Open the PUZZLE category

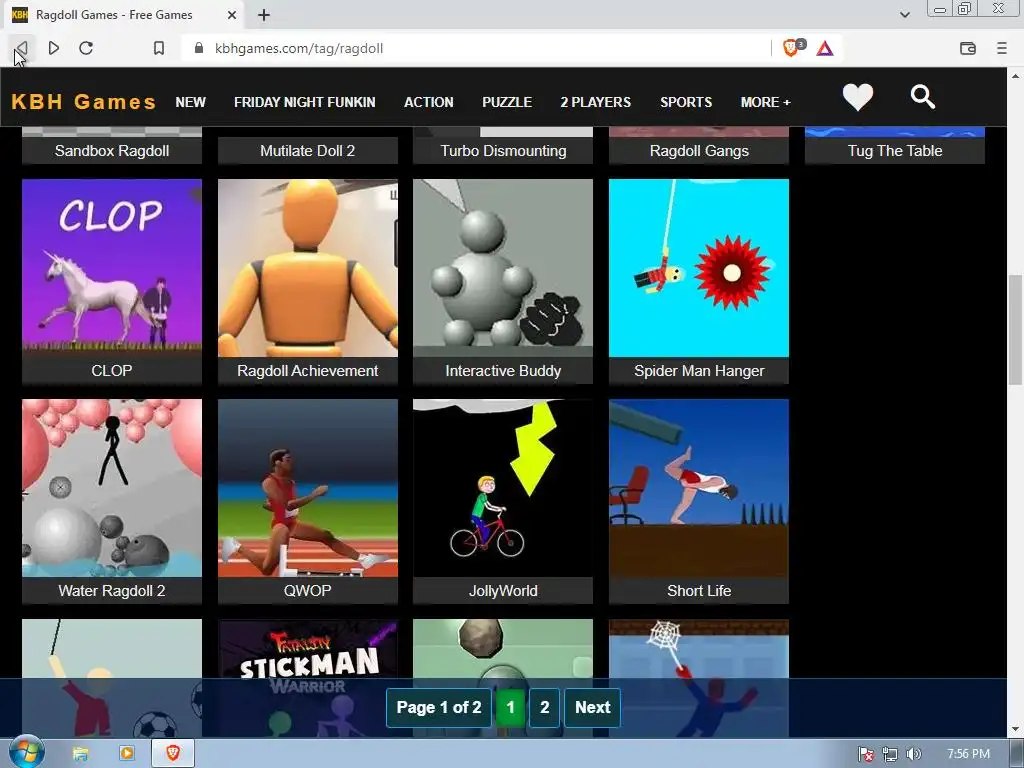507,103
